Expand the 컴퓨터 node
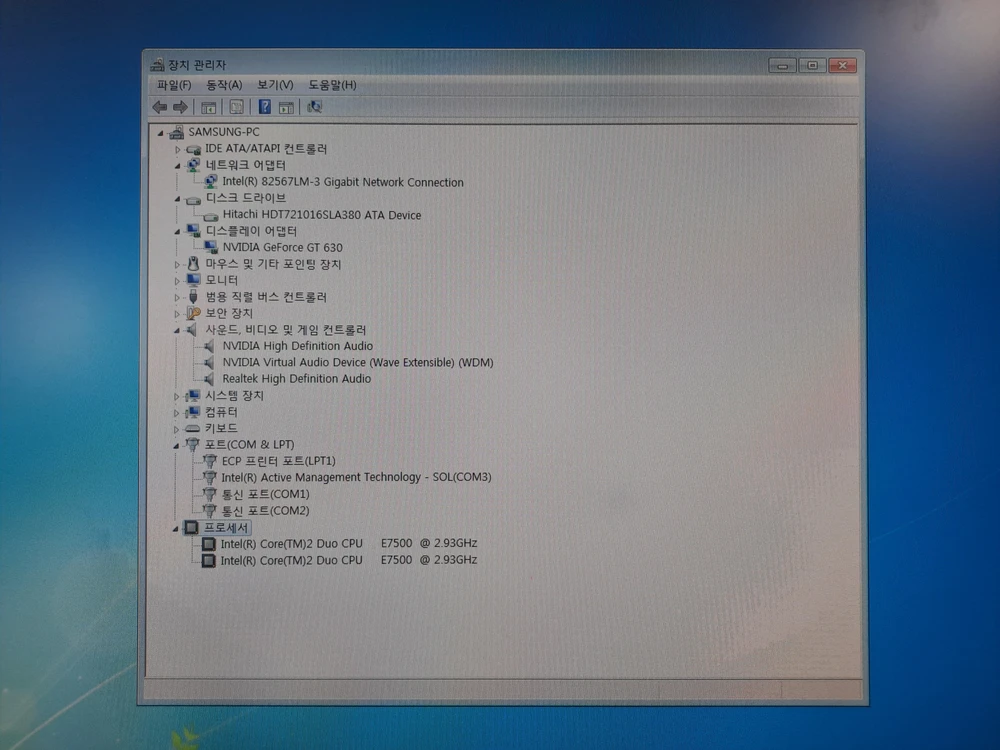 [x=177, y=413]
